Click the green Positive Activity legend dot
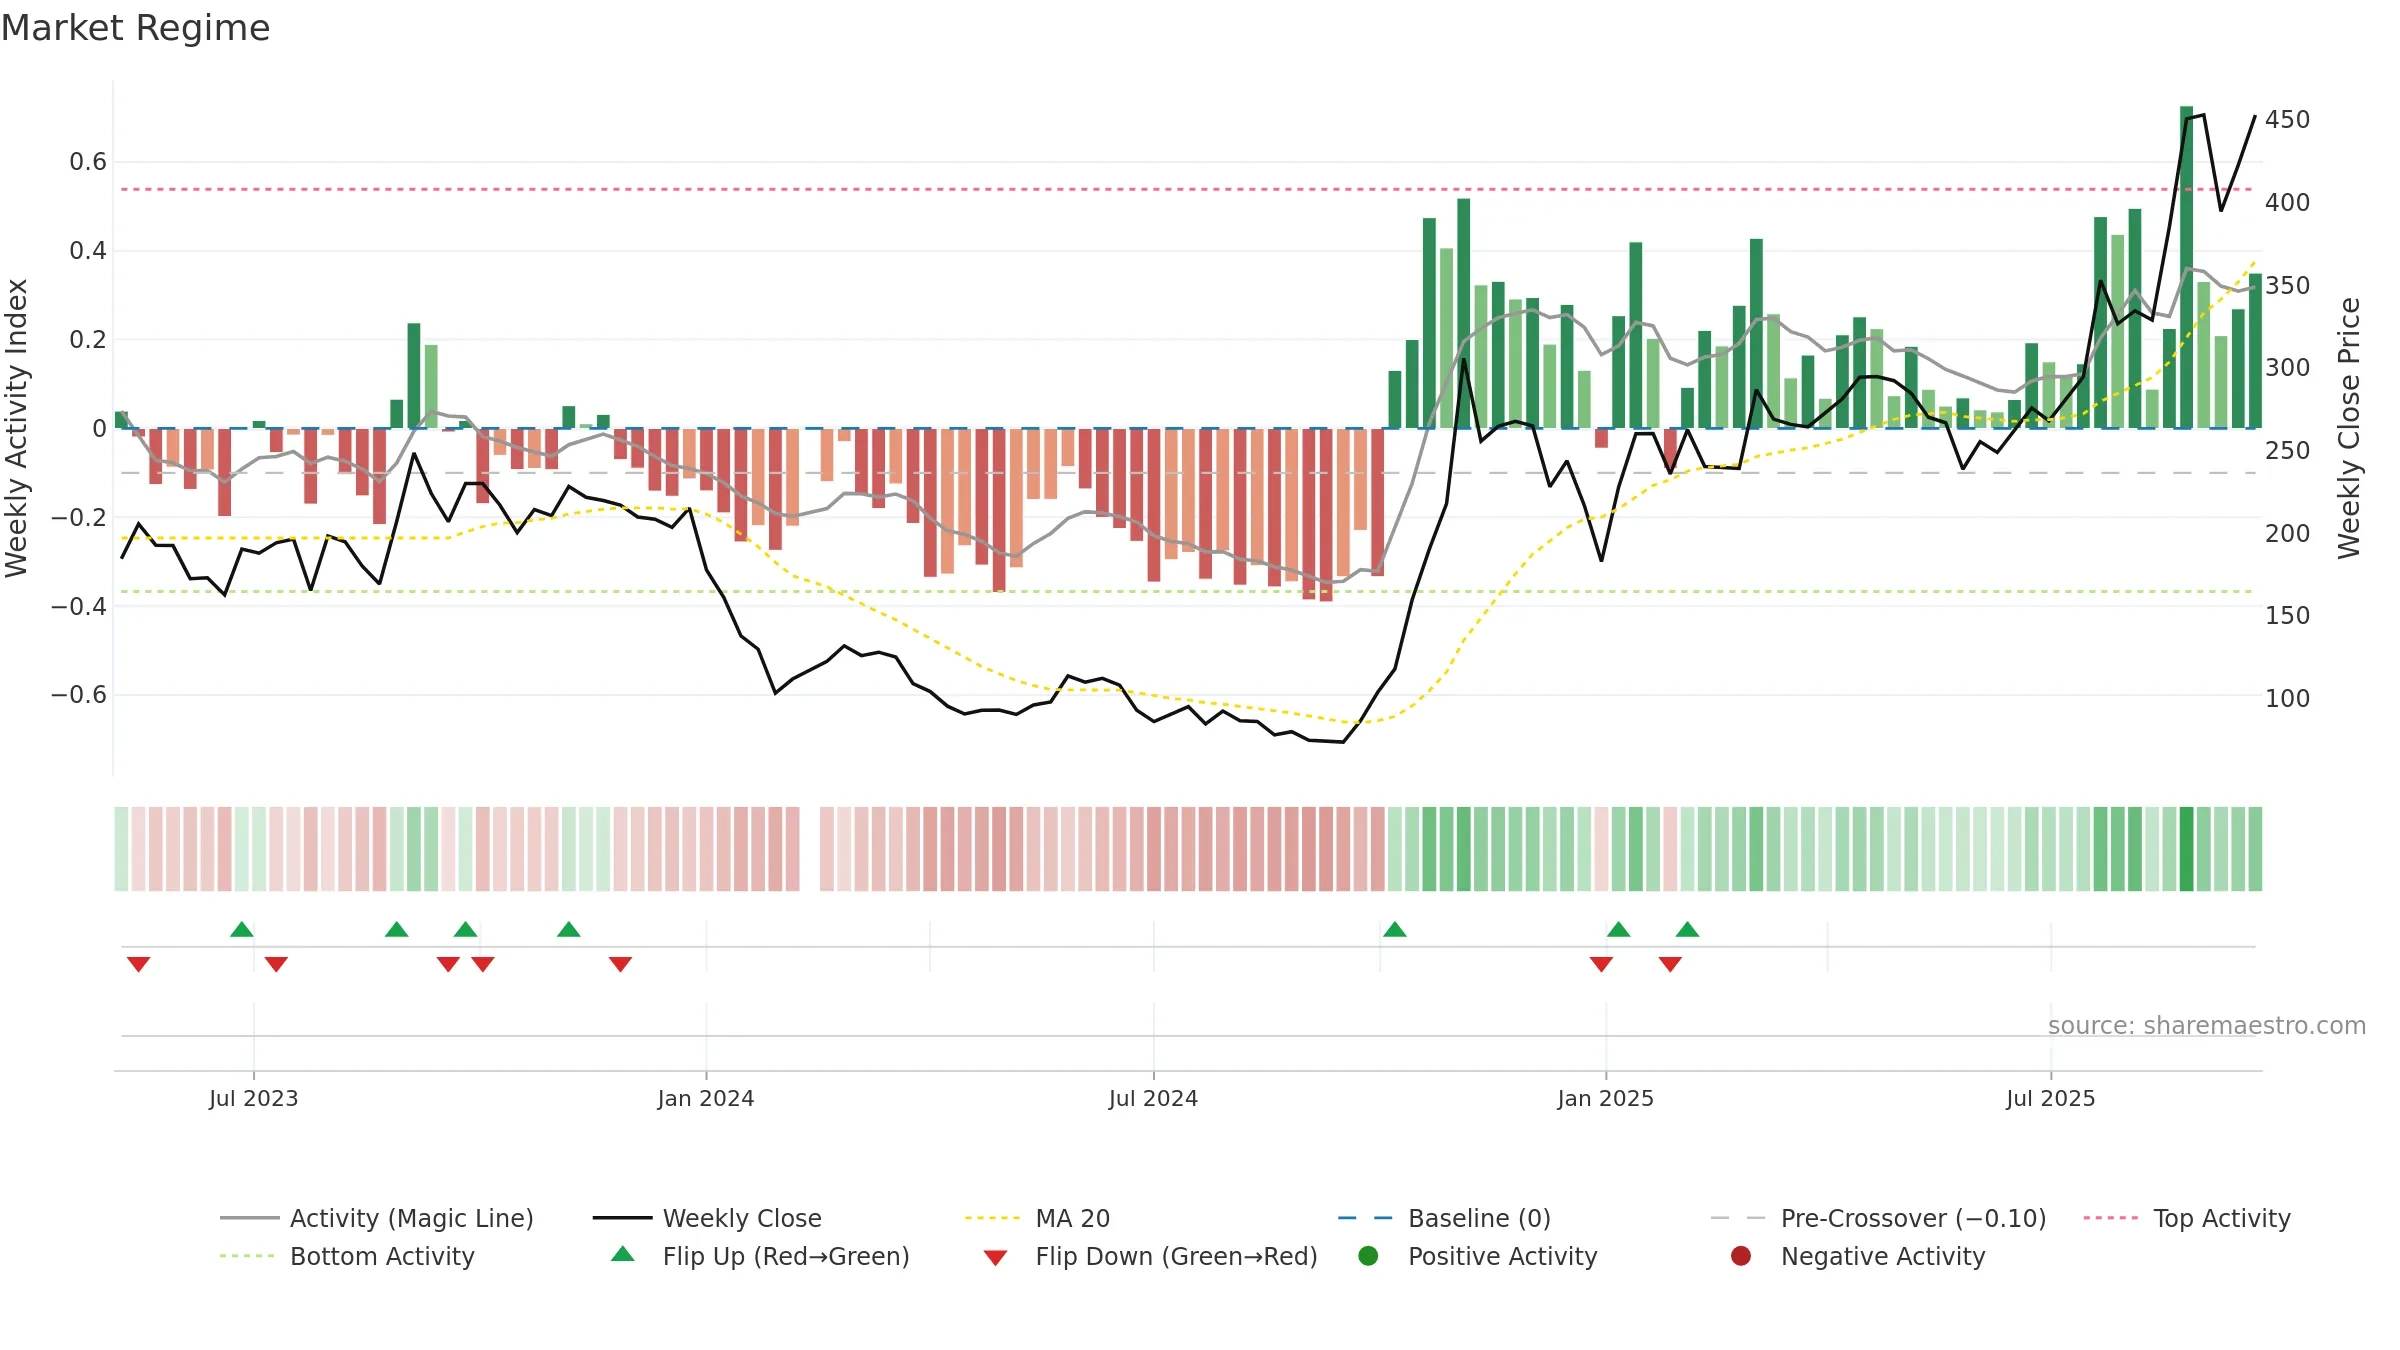Image resolution: width=2400 pixels, height=1350 pixels. [x=1369, y=1256]
